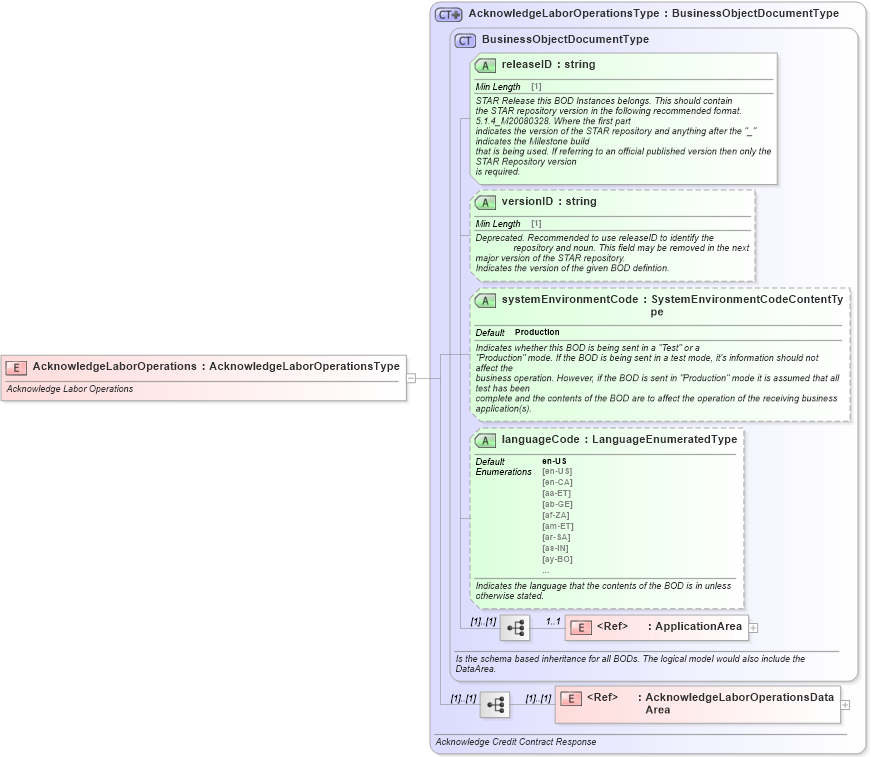
Task: Select the E icon of the ApplicationArea reference
Action: [x=580, y=627]
